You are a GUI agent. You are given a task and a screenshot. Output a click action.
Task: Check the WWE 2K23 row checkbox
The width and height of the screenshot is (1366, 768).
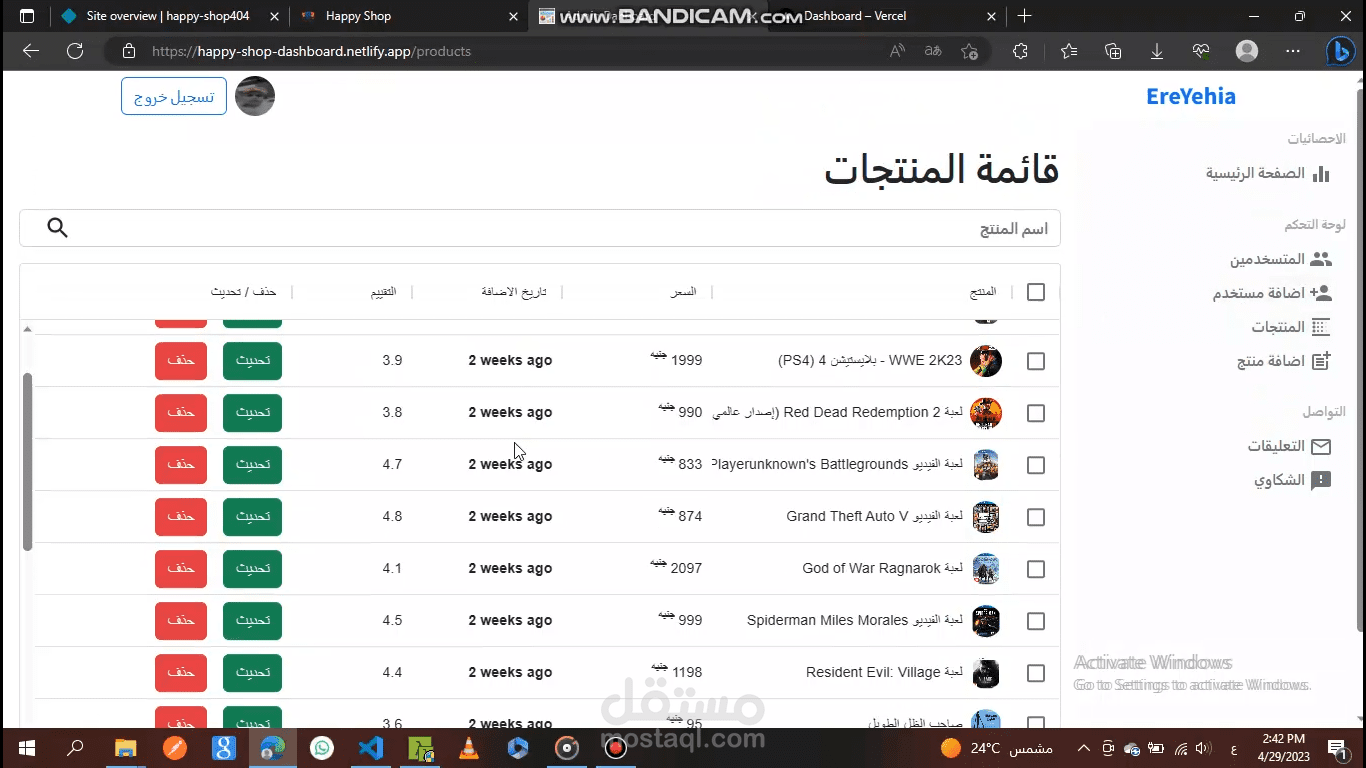coord(1036,361)
